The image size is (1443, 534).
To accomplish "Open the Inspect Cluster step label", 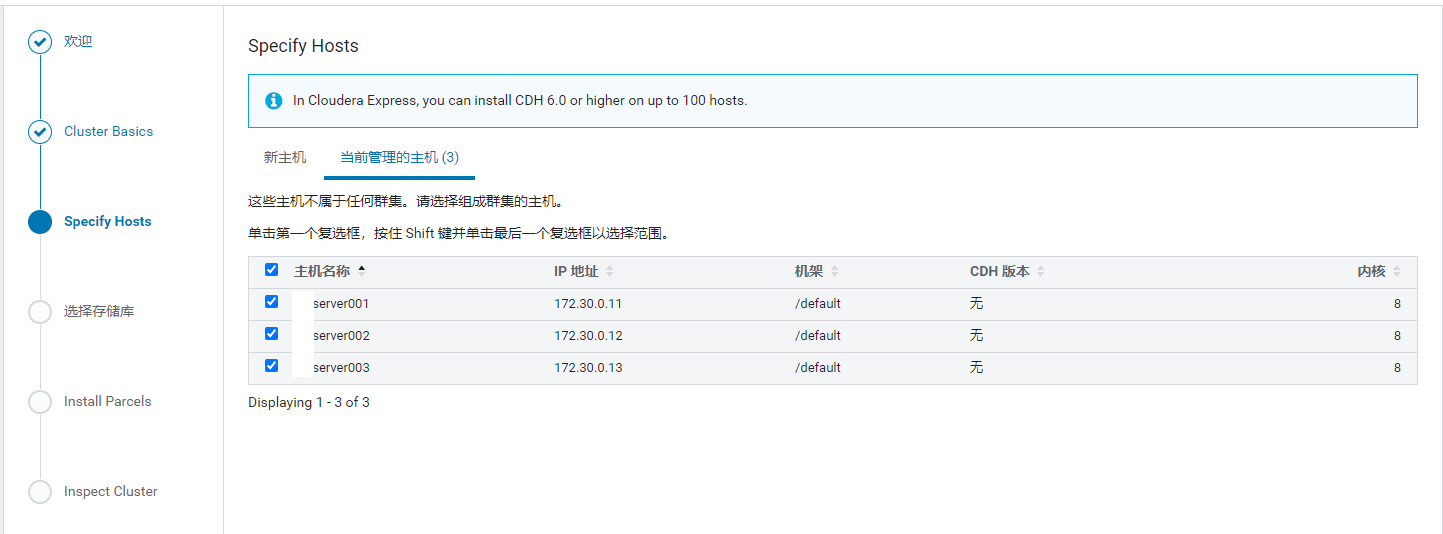I will point(111,492).
